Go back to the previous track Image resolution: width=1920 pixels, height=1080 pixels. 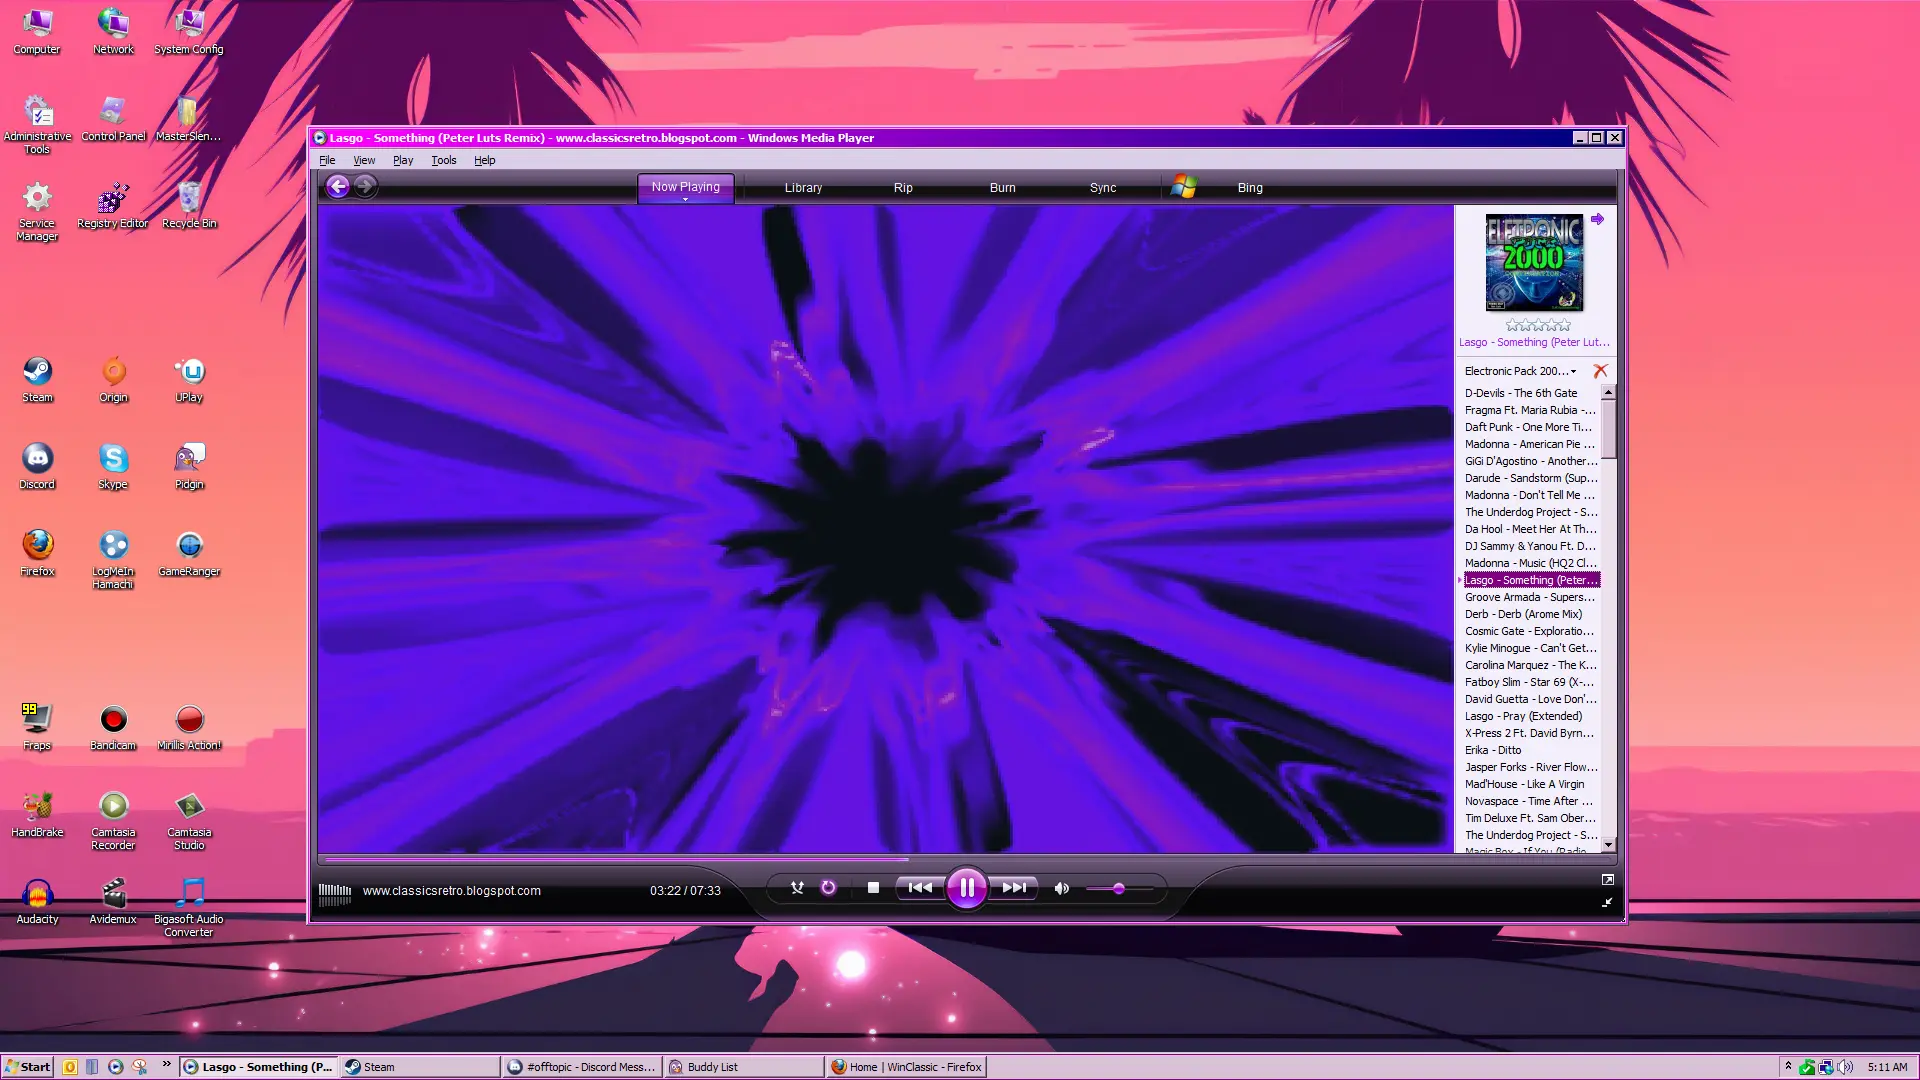pyautogui.click(x=920, y=888)
